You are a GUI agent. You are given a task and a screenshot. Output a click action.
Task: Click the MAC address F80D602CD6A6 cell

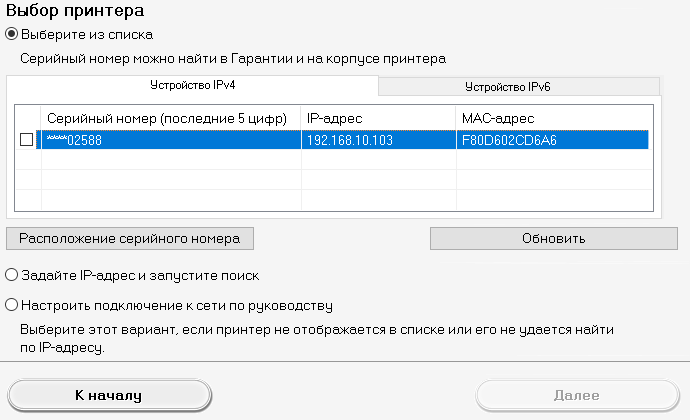(550, 141)
